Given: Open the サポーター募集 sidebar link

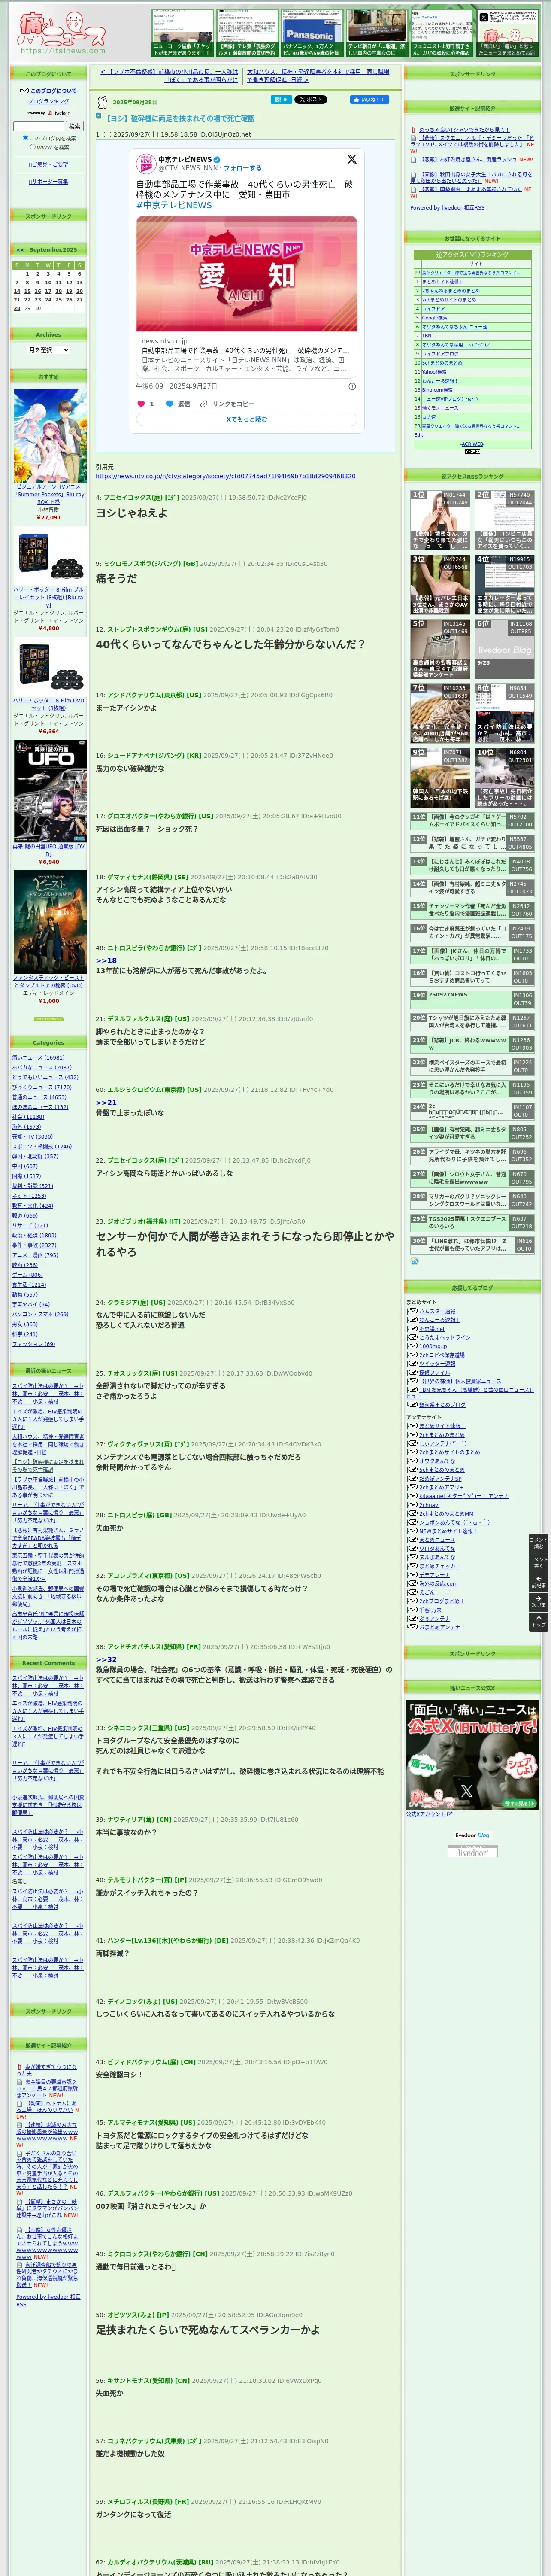Looking at the screenshot, I should 48,181.
